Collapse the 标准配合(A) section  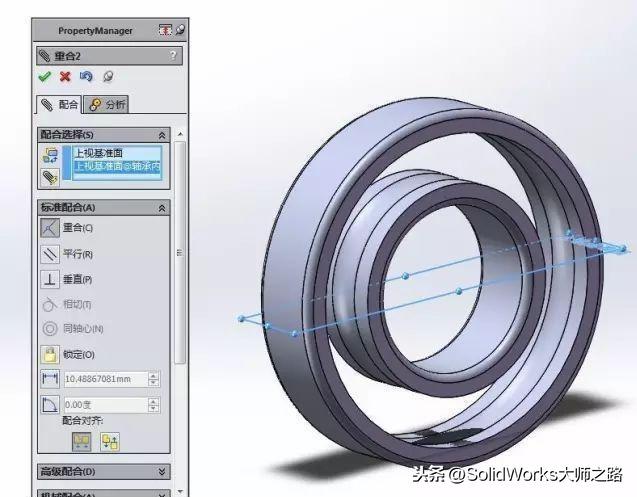tap(162, 208)
